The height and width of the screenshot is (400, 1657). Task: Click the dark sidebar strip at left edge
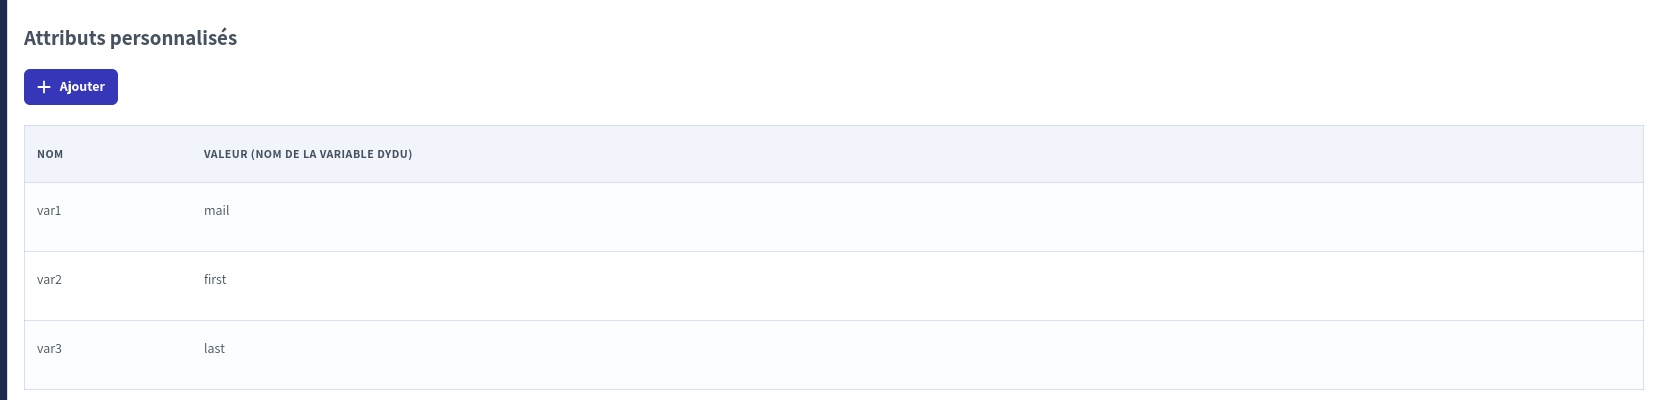coord(3,200)
